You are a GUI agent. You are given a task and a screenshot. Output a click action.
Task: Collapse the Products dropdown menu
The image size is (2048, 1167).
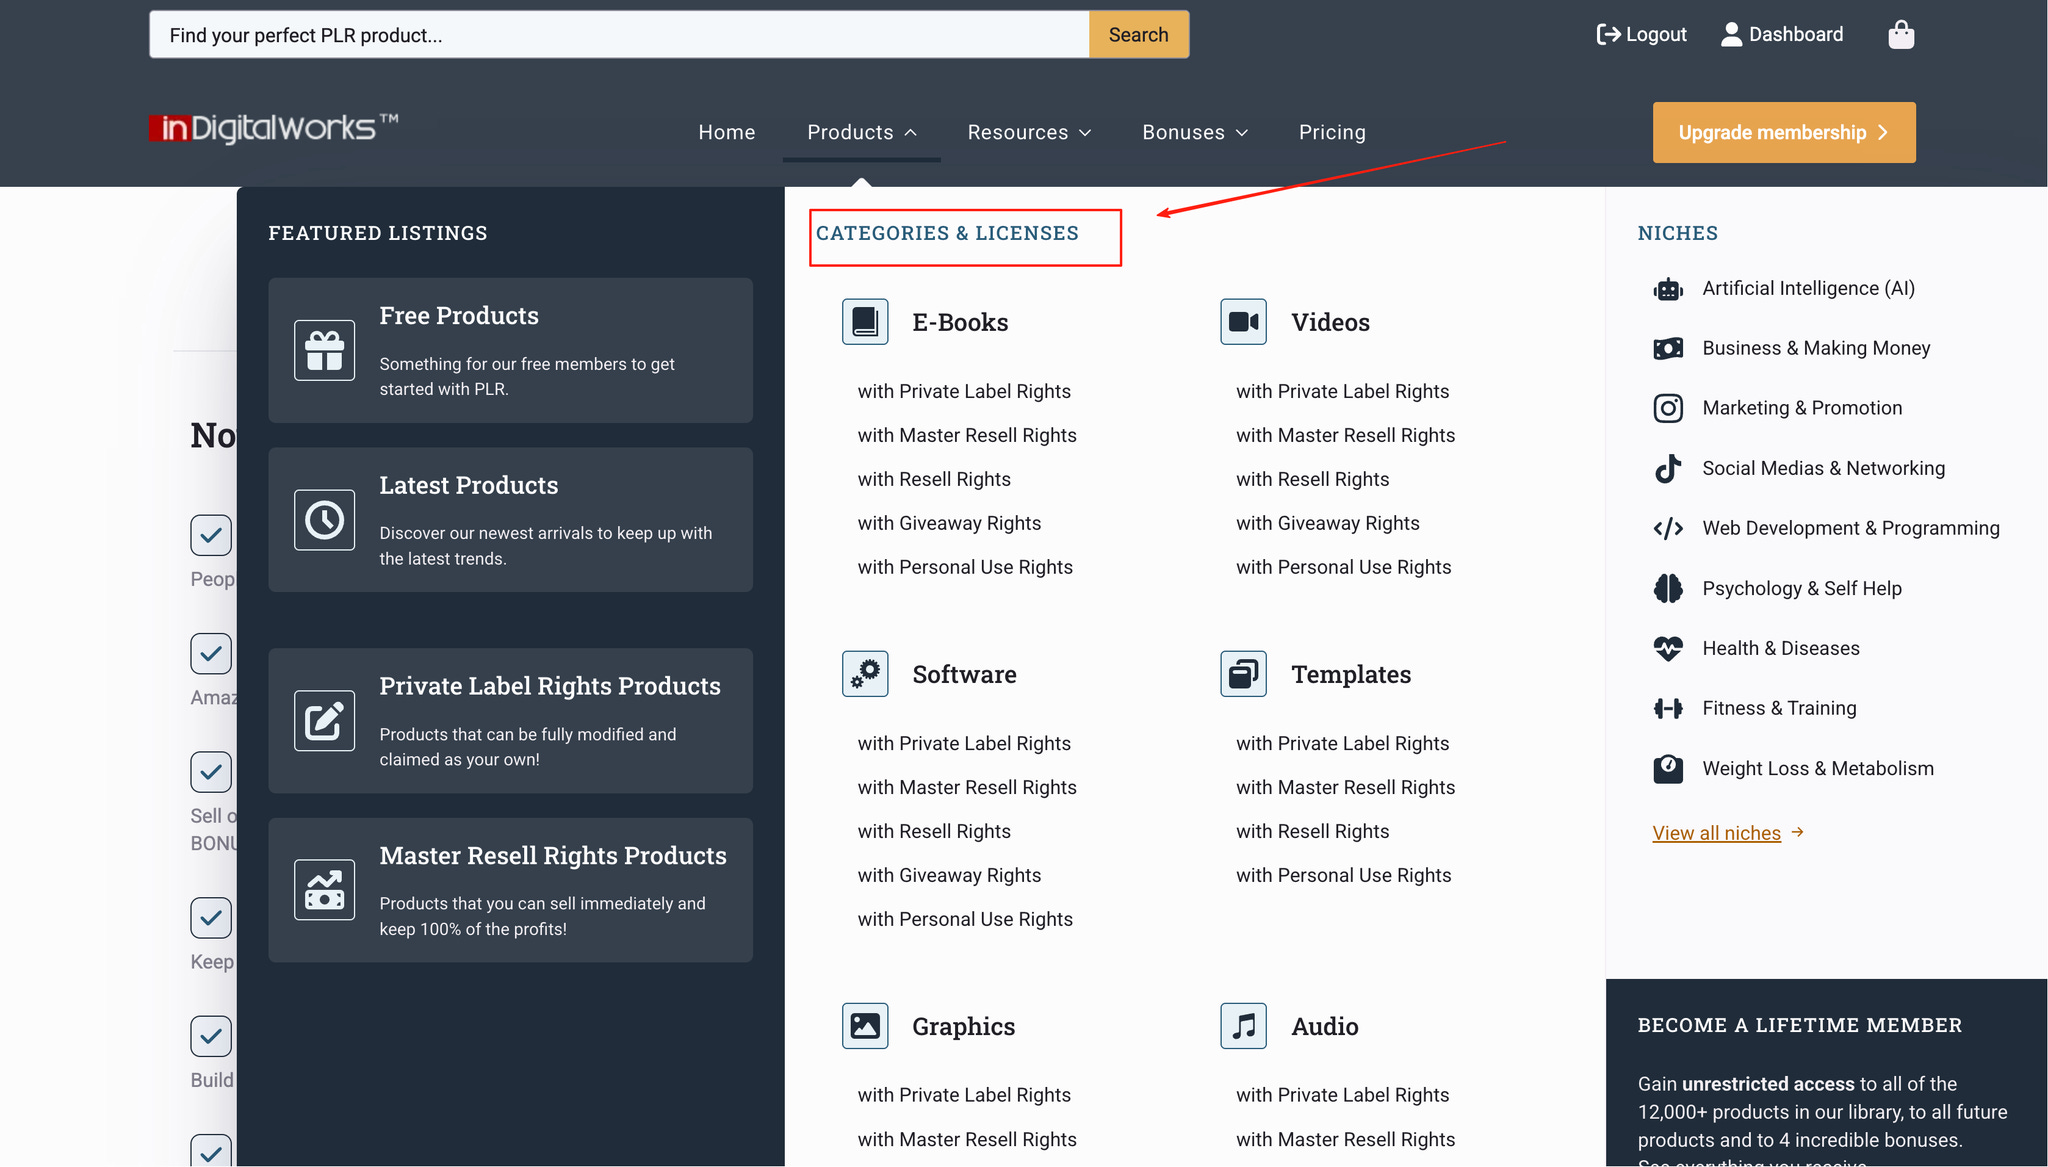coord(861,133)
